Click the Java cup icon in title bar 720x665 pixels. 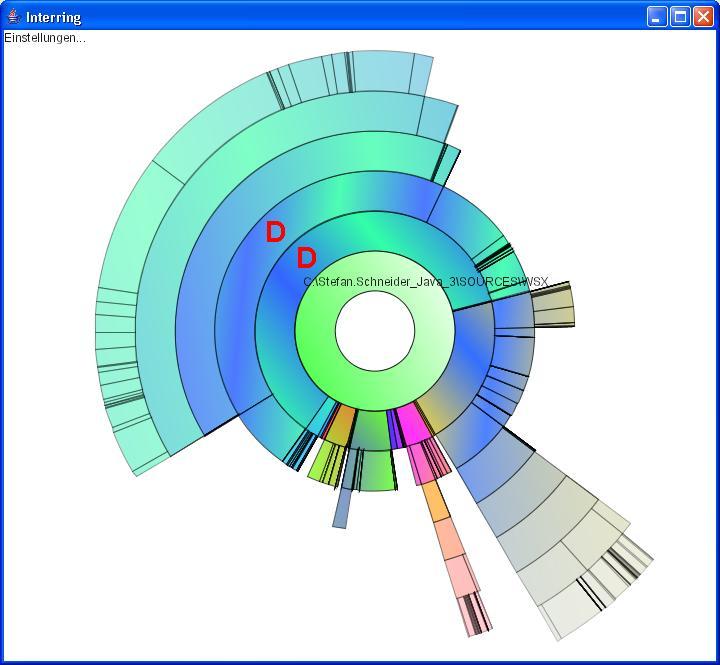pos(13,17)
